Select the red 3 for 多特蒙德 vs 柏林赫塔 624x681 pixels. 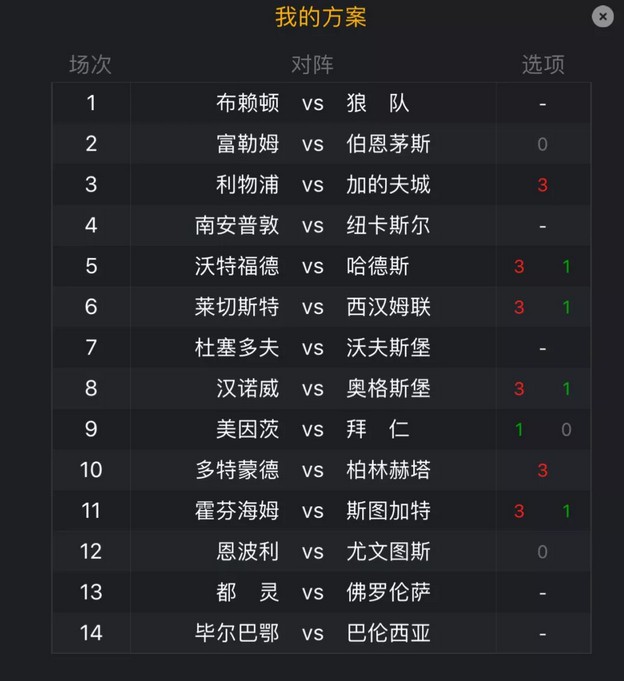[x=542, y=470]
